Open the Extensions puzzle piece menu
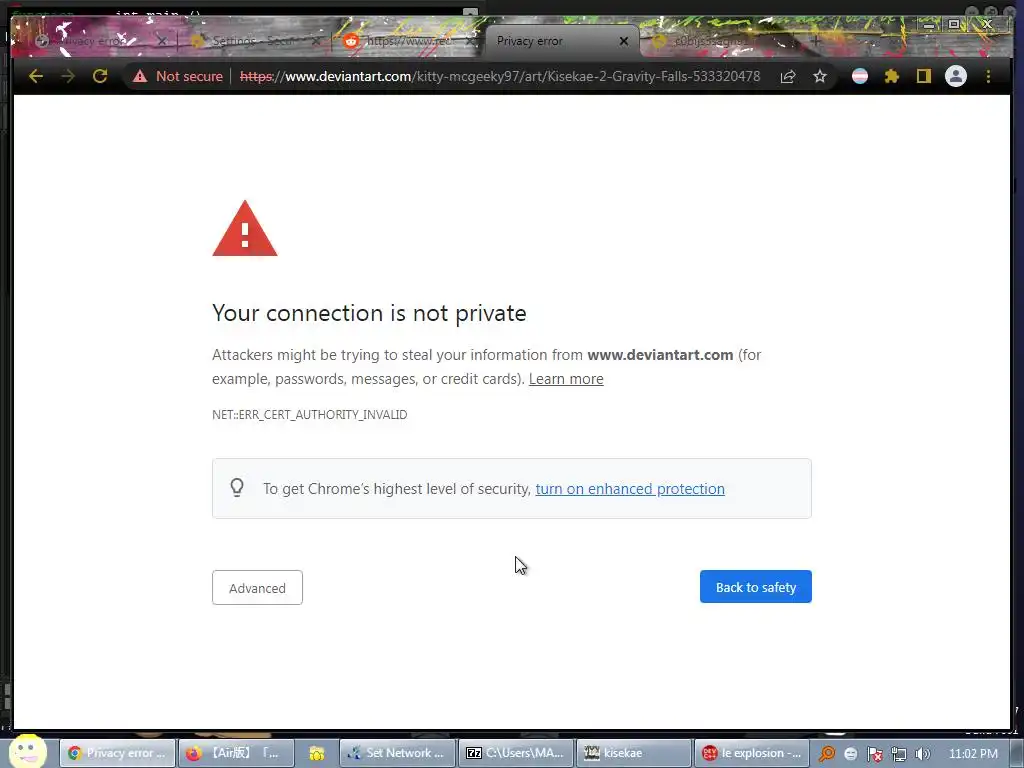The height and width of the screenshot is (768, 1024). pyautogui.click(x=891, y=76)
